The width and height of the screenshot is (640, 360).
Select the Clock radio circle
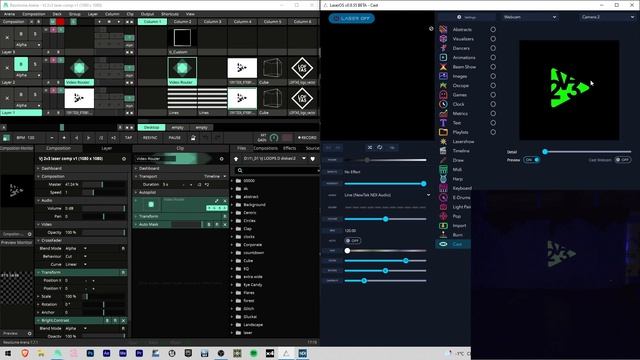493,104
